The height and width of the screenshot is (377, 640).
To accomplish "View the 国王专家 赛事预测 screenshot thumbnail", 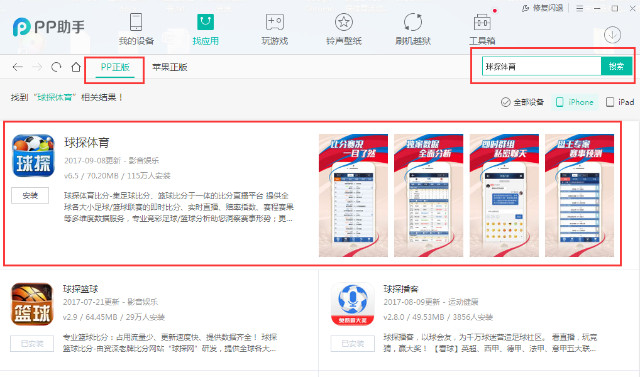I will 580,195.
